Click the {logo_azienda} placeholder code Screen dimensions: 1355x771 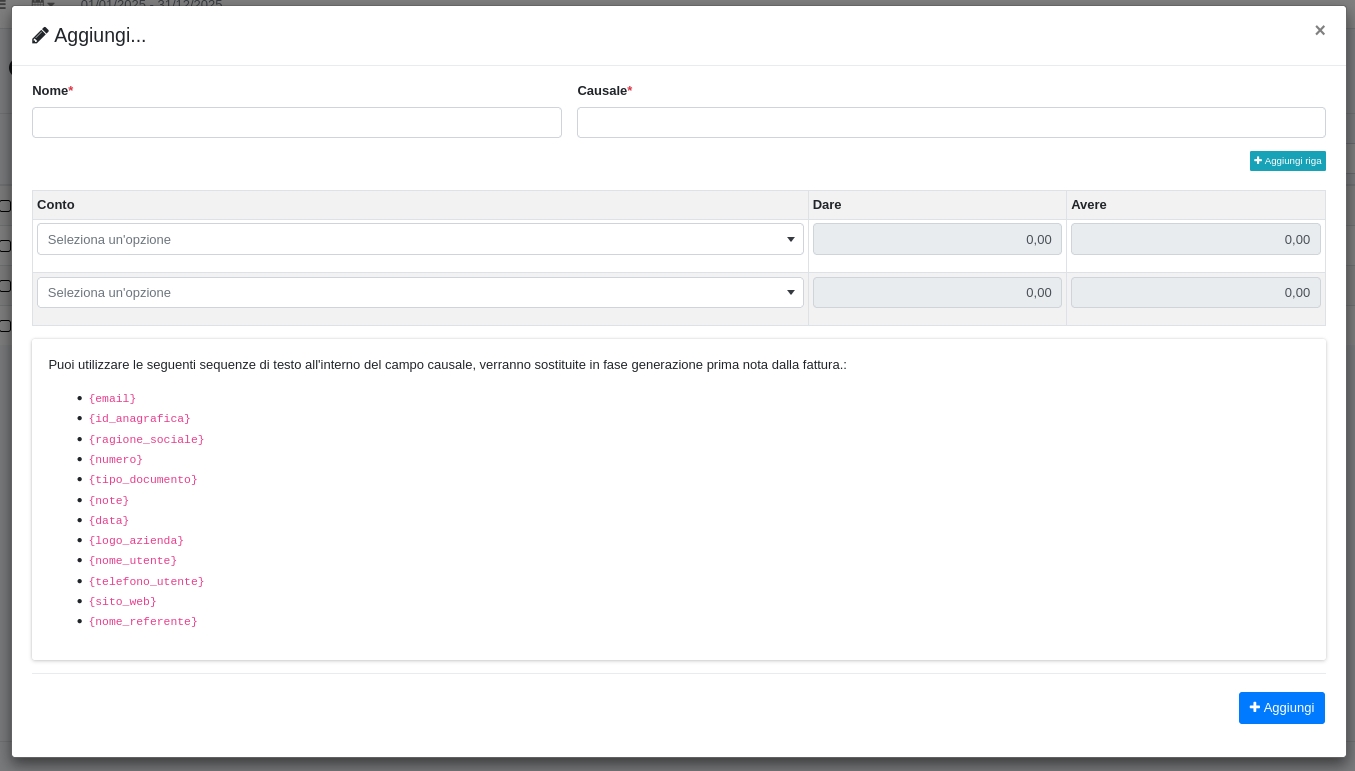[x=136, y=541]
